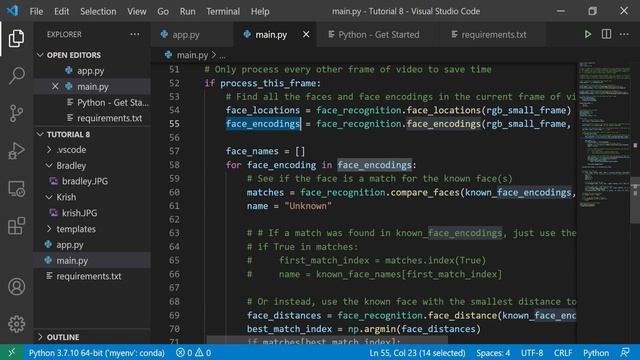
Task: Change file encoding UTF-8
Action: tap(532, 353)
